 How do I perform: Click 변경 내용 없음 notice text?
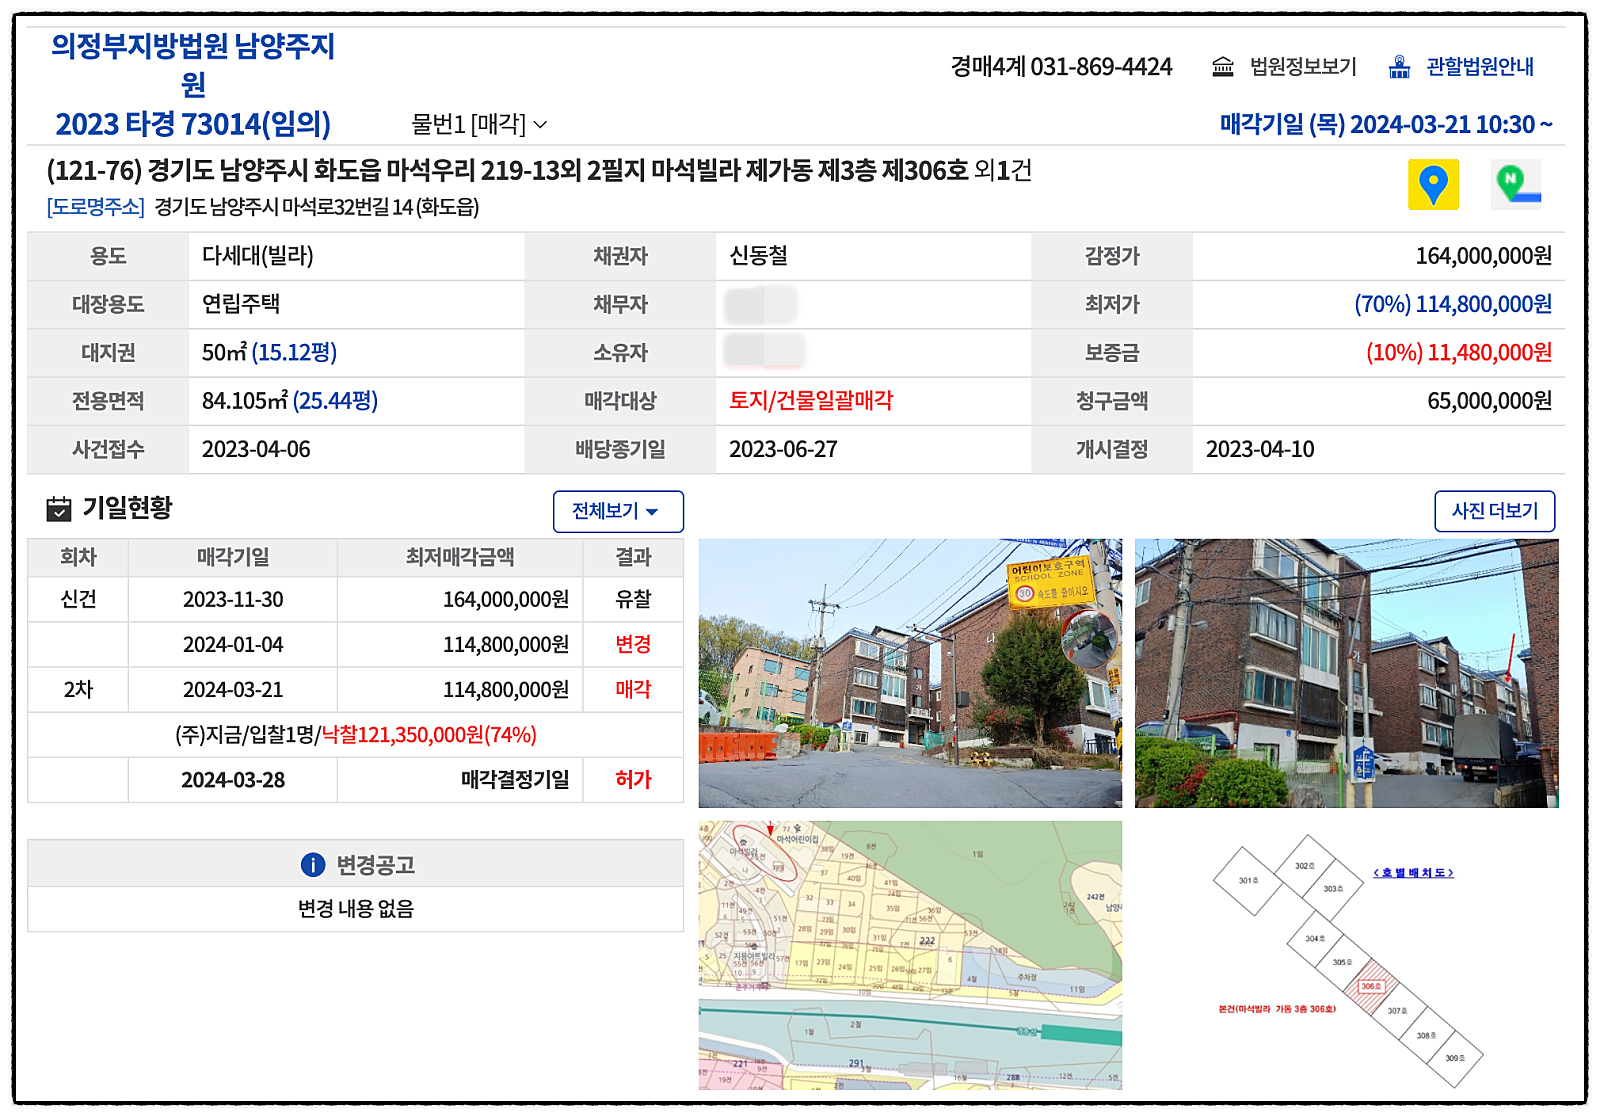tap(356, 909)
